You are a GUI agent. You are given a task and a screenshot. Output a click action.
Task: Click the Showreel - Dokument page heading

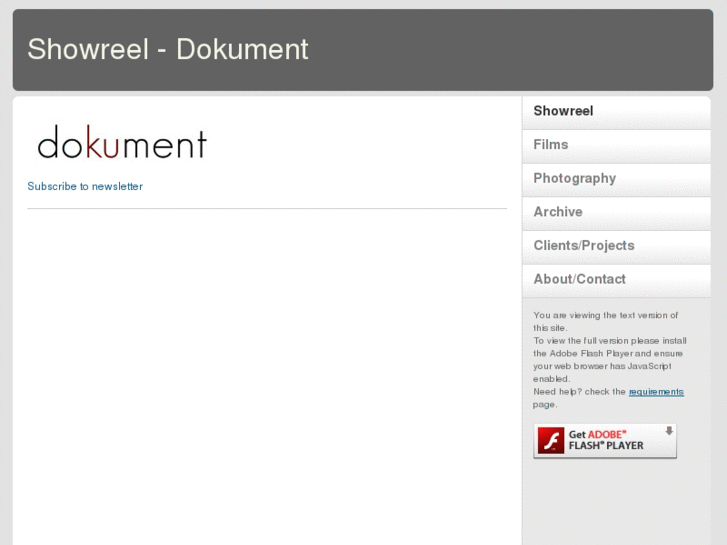click(167, 49)
